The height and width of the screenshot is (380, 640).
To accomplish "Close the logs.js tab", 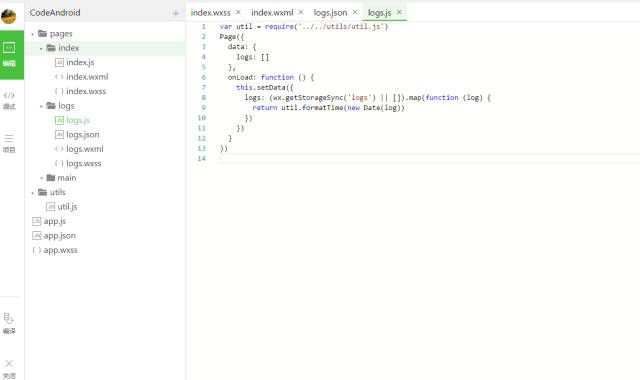I will [x=399, y=12].
